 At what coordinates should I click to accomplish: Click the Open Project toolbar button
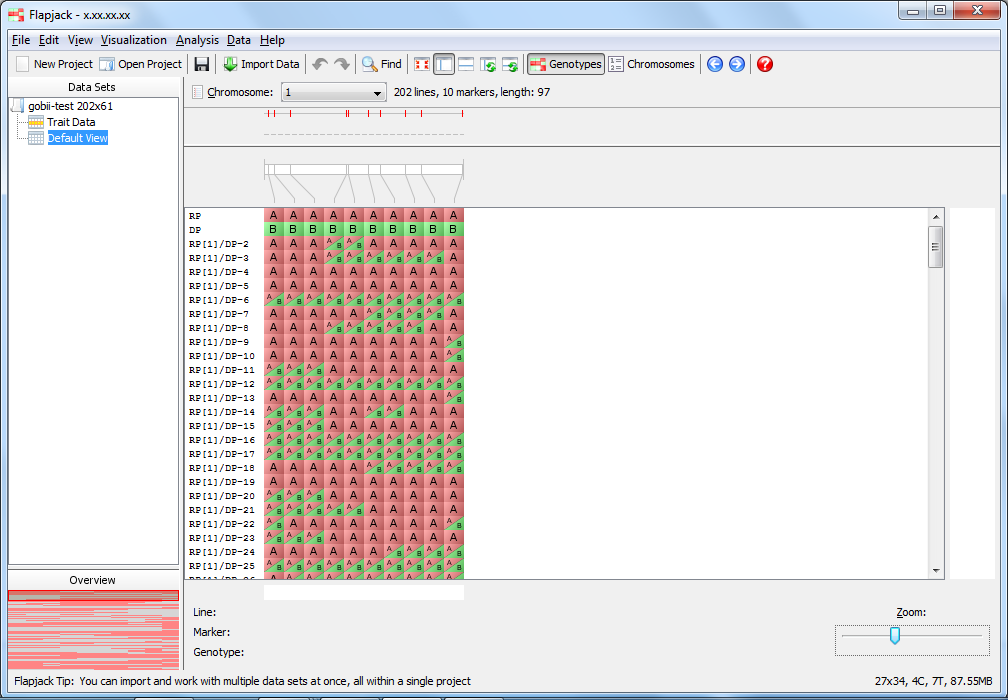141,64
